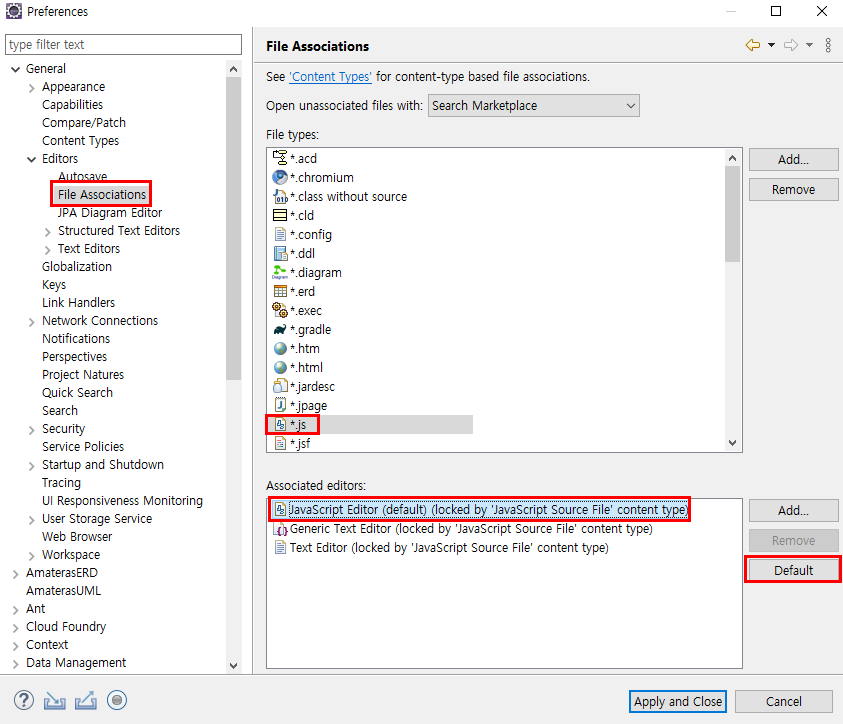843x724 pixels.
Task: Open the 'Content Types' link
Action: (x=330, y=76)
